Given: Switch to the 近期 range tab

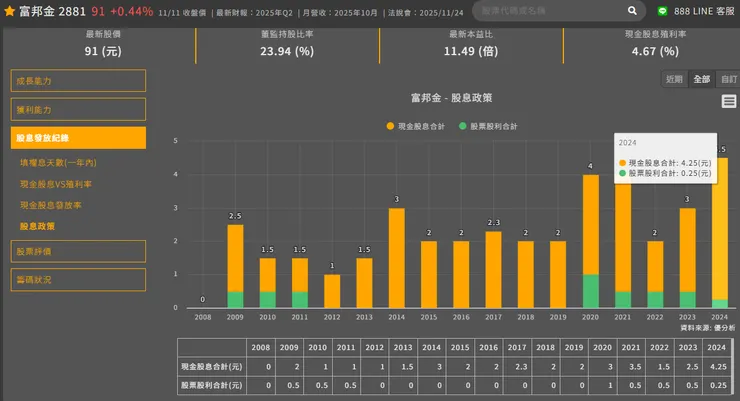Looking at the screenshot, I should [674, 79].
